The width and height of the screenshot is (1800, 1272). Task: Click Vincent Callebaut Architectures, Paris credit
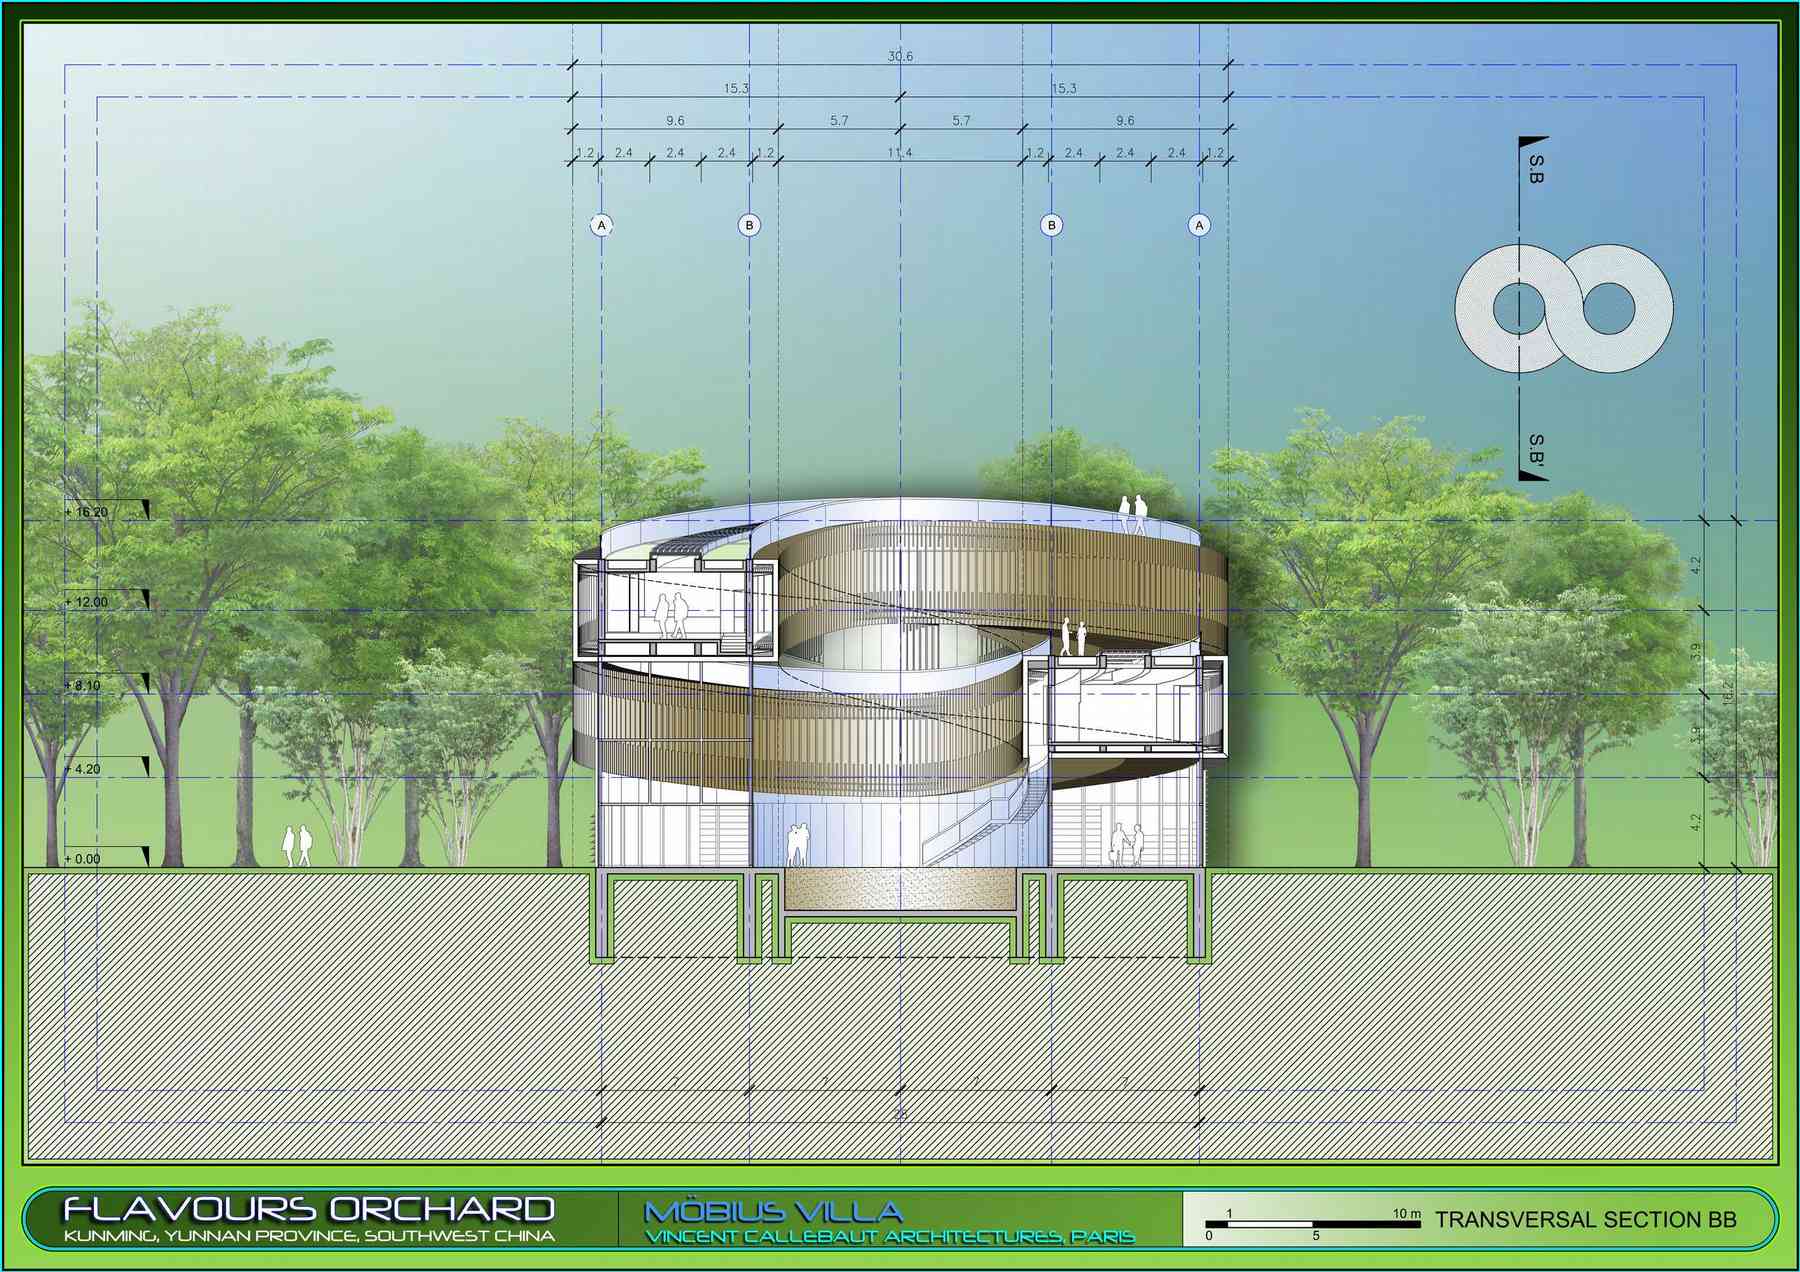point(889,1237)
